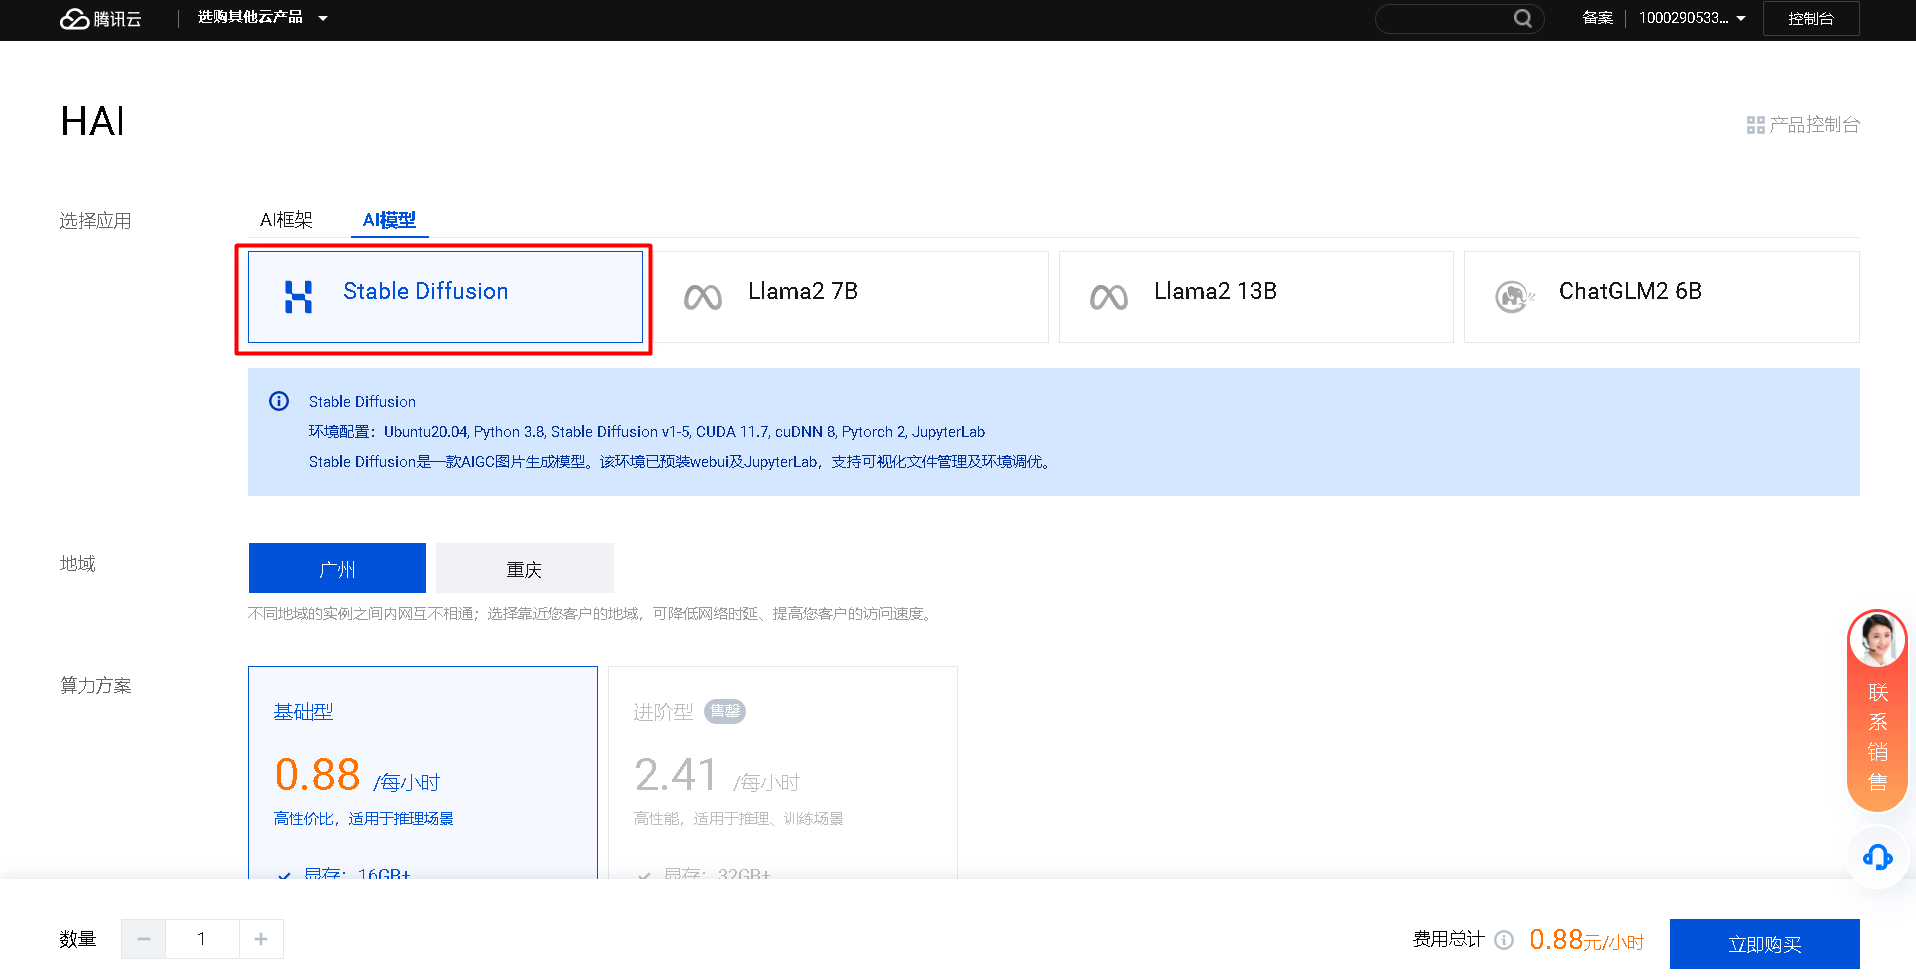
Task: Select the 基础型 compute plan card
Action: click(x=423, y=772)
